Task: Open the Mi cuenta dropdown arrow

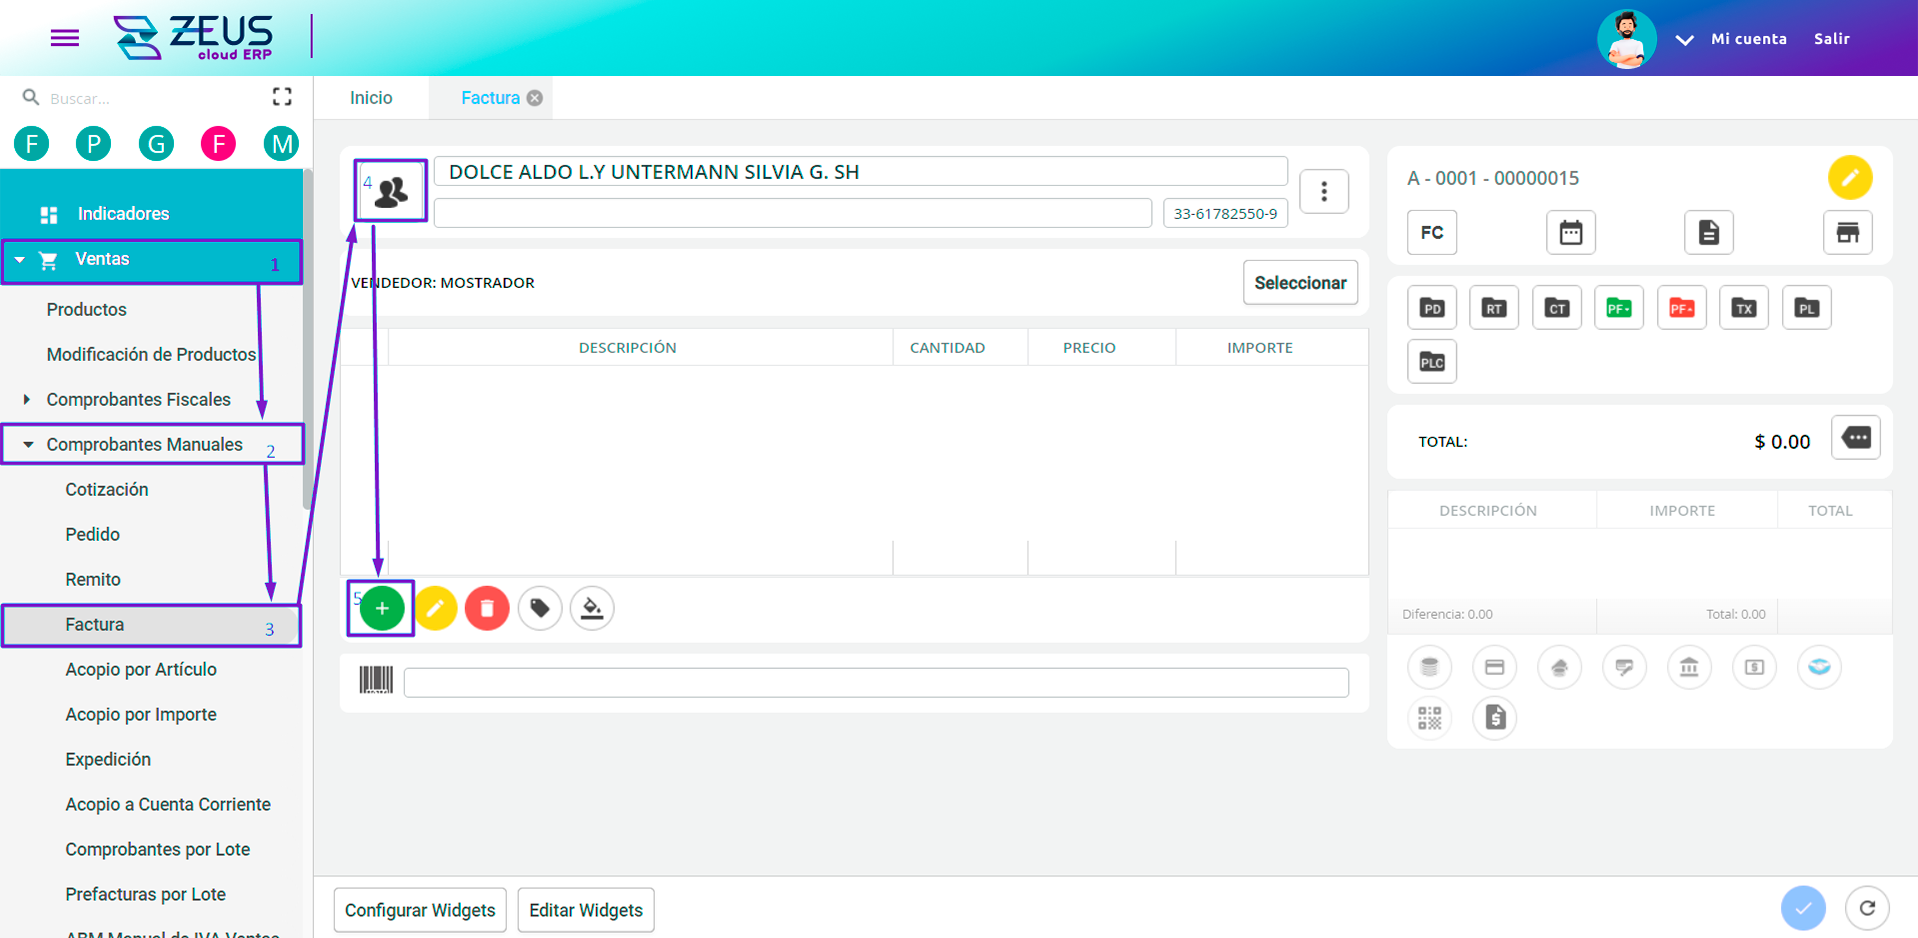Action: pyautogui.click(x=1685, y=40)
